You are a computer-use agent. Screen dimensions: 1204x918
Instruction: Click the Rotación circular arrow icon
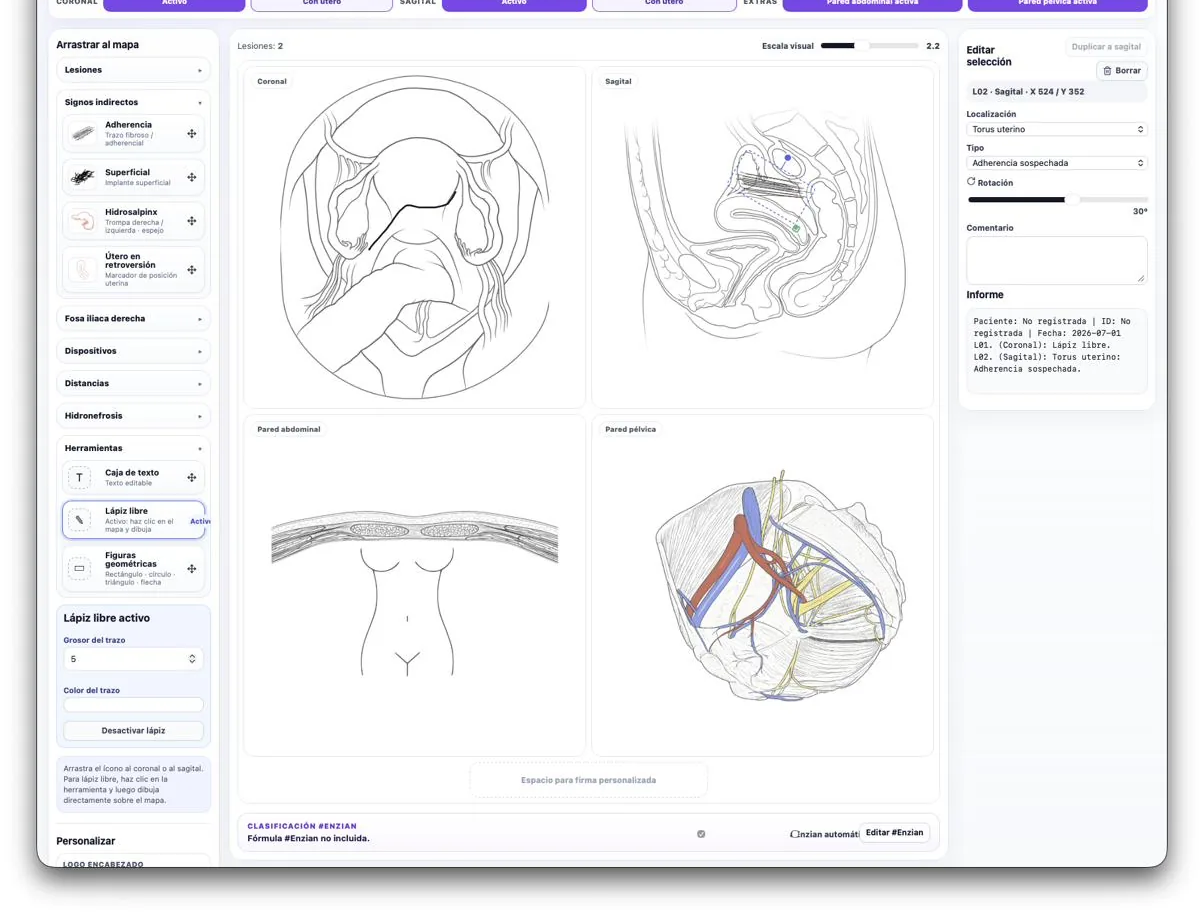(x=971, y=182)
